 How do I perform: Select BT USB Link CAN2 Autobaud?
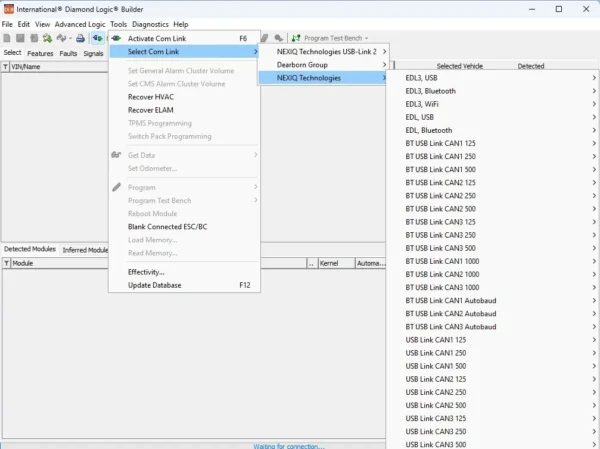pos(493,313)
